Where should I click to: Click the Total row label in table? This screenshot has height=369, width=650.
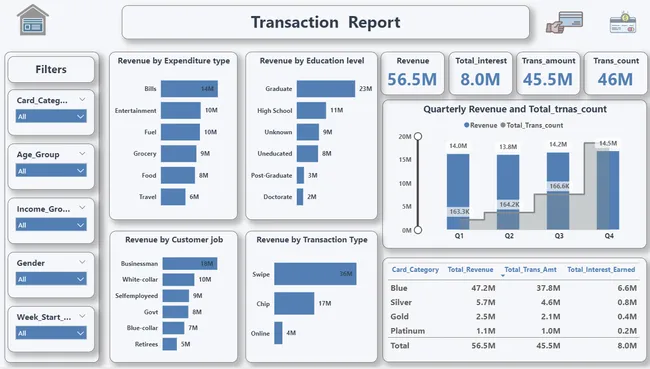point(400,345)
